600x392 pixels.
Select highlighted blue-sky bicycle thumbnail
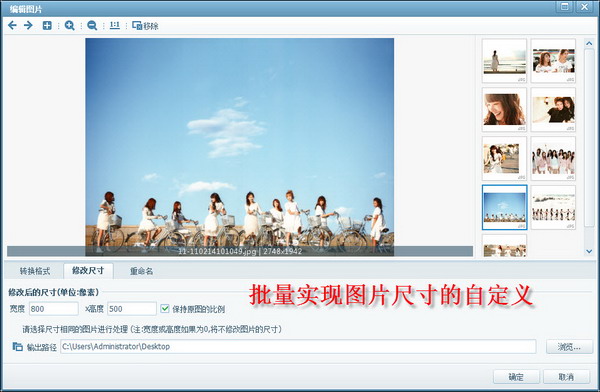[x=504, y=207]
